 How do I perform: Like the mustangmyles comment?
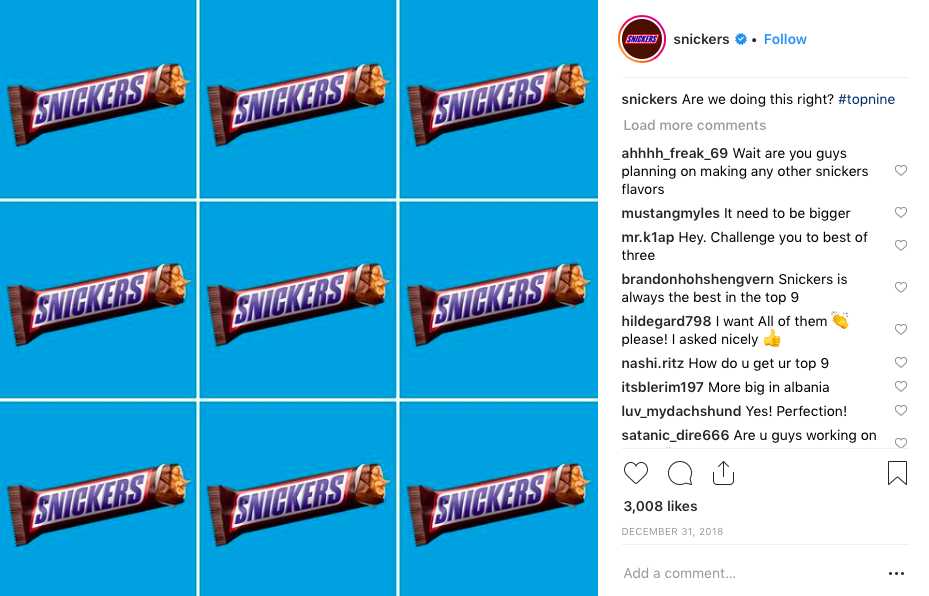[901, 212]
